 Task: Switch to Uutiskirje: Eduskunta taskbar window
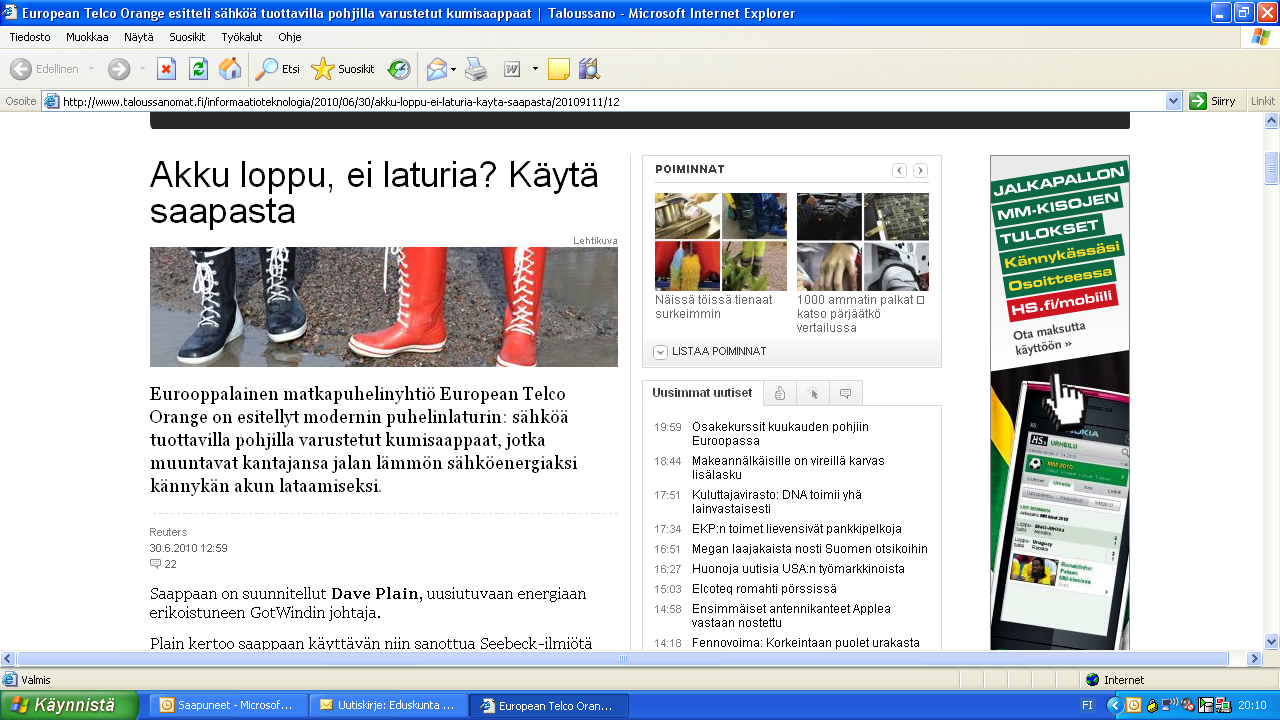tap(388, 705)
